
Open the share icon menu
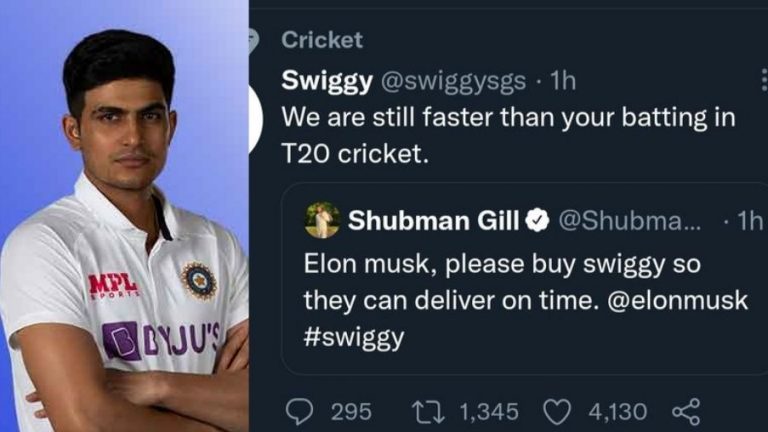click(x=686, y=410)
